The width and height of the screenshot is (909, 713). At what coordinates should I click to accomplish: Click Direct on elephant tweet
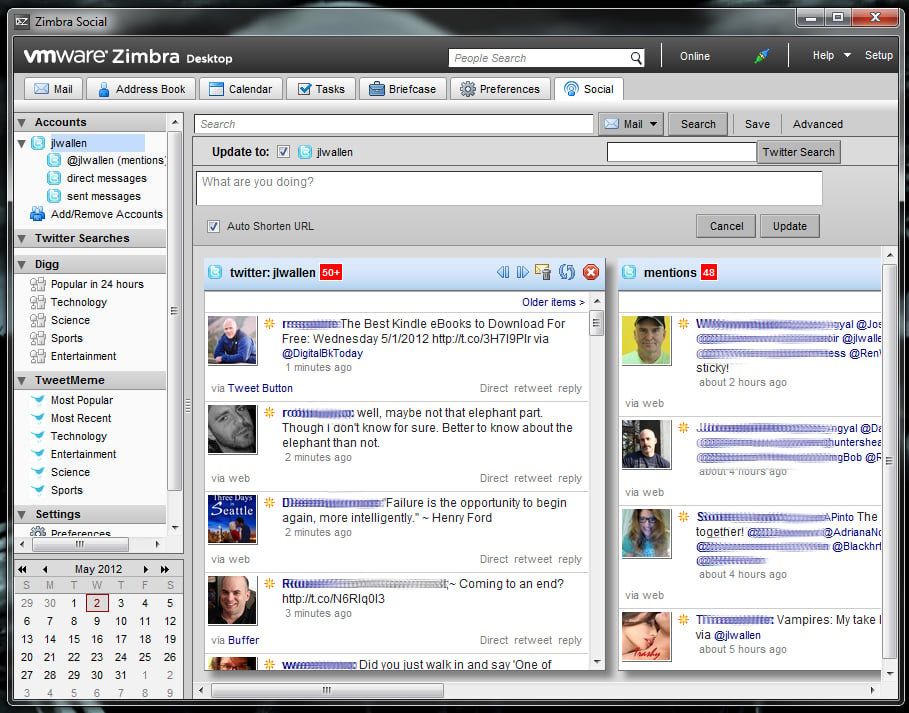pyautogui.click(x=494, y=478)
